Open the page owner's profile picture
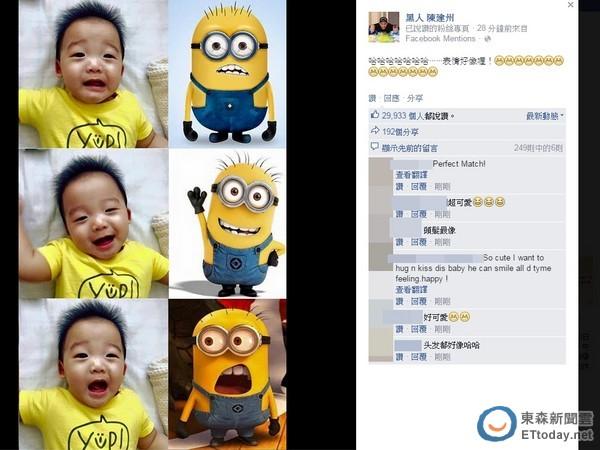Screen dimensions: 600x450 [384, 27]
